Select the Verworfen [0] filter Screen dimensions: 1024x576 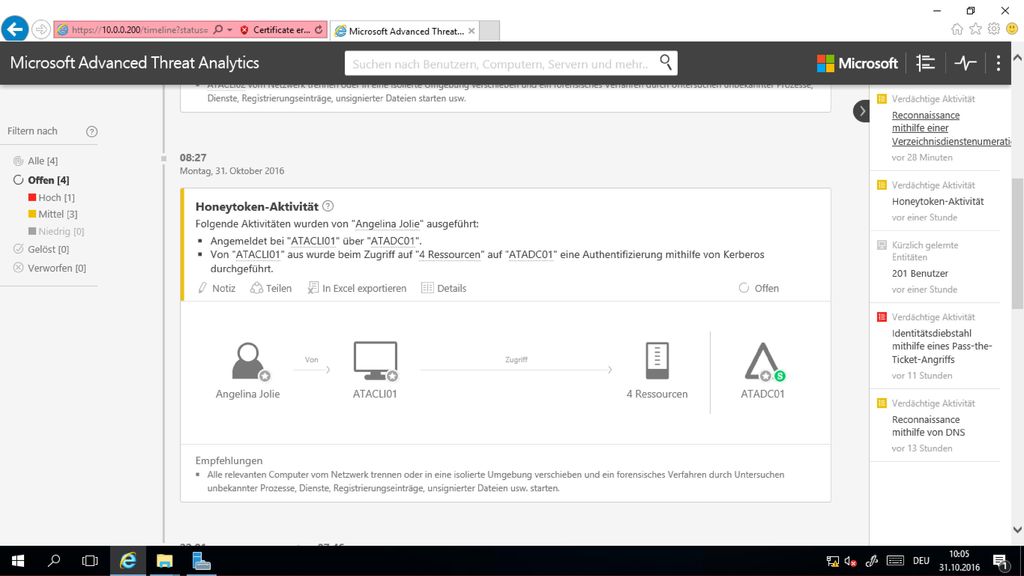point(50,268)
